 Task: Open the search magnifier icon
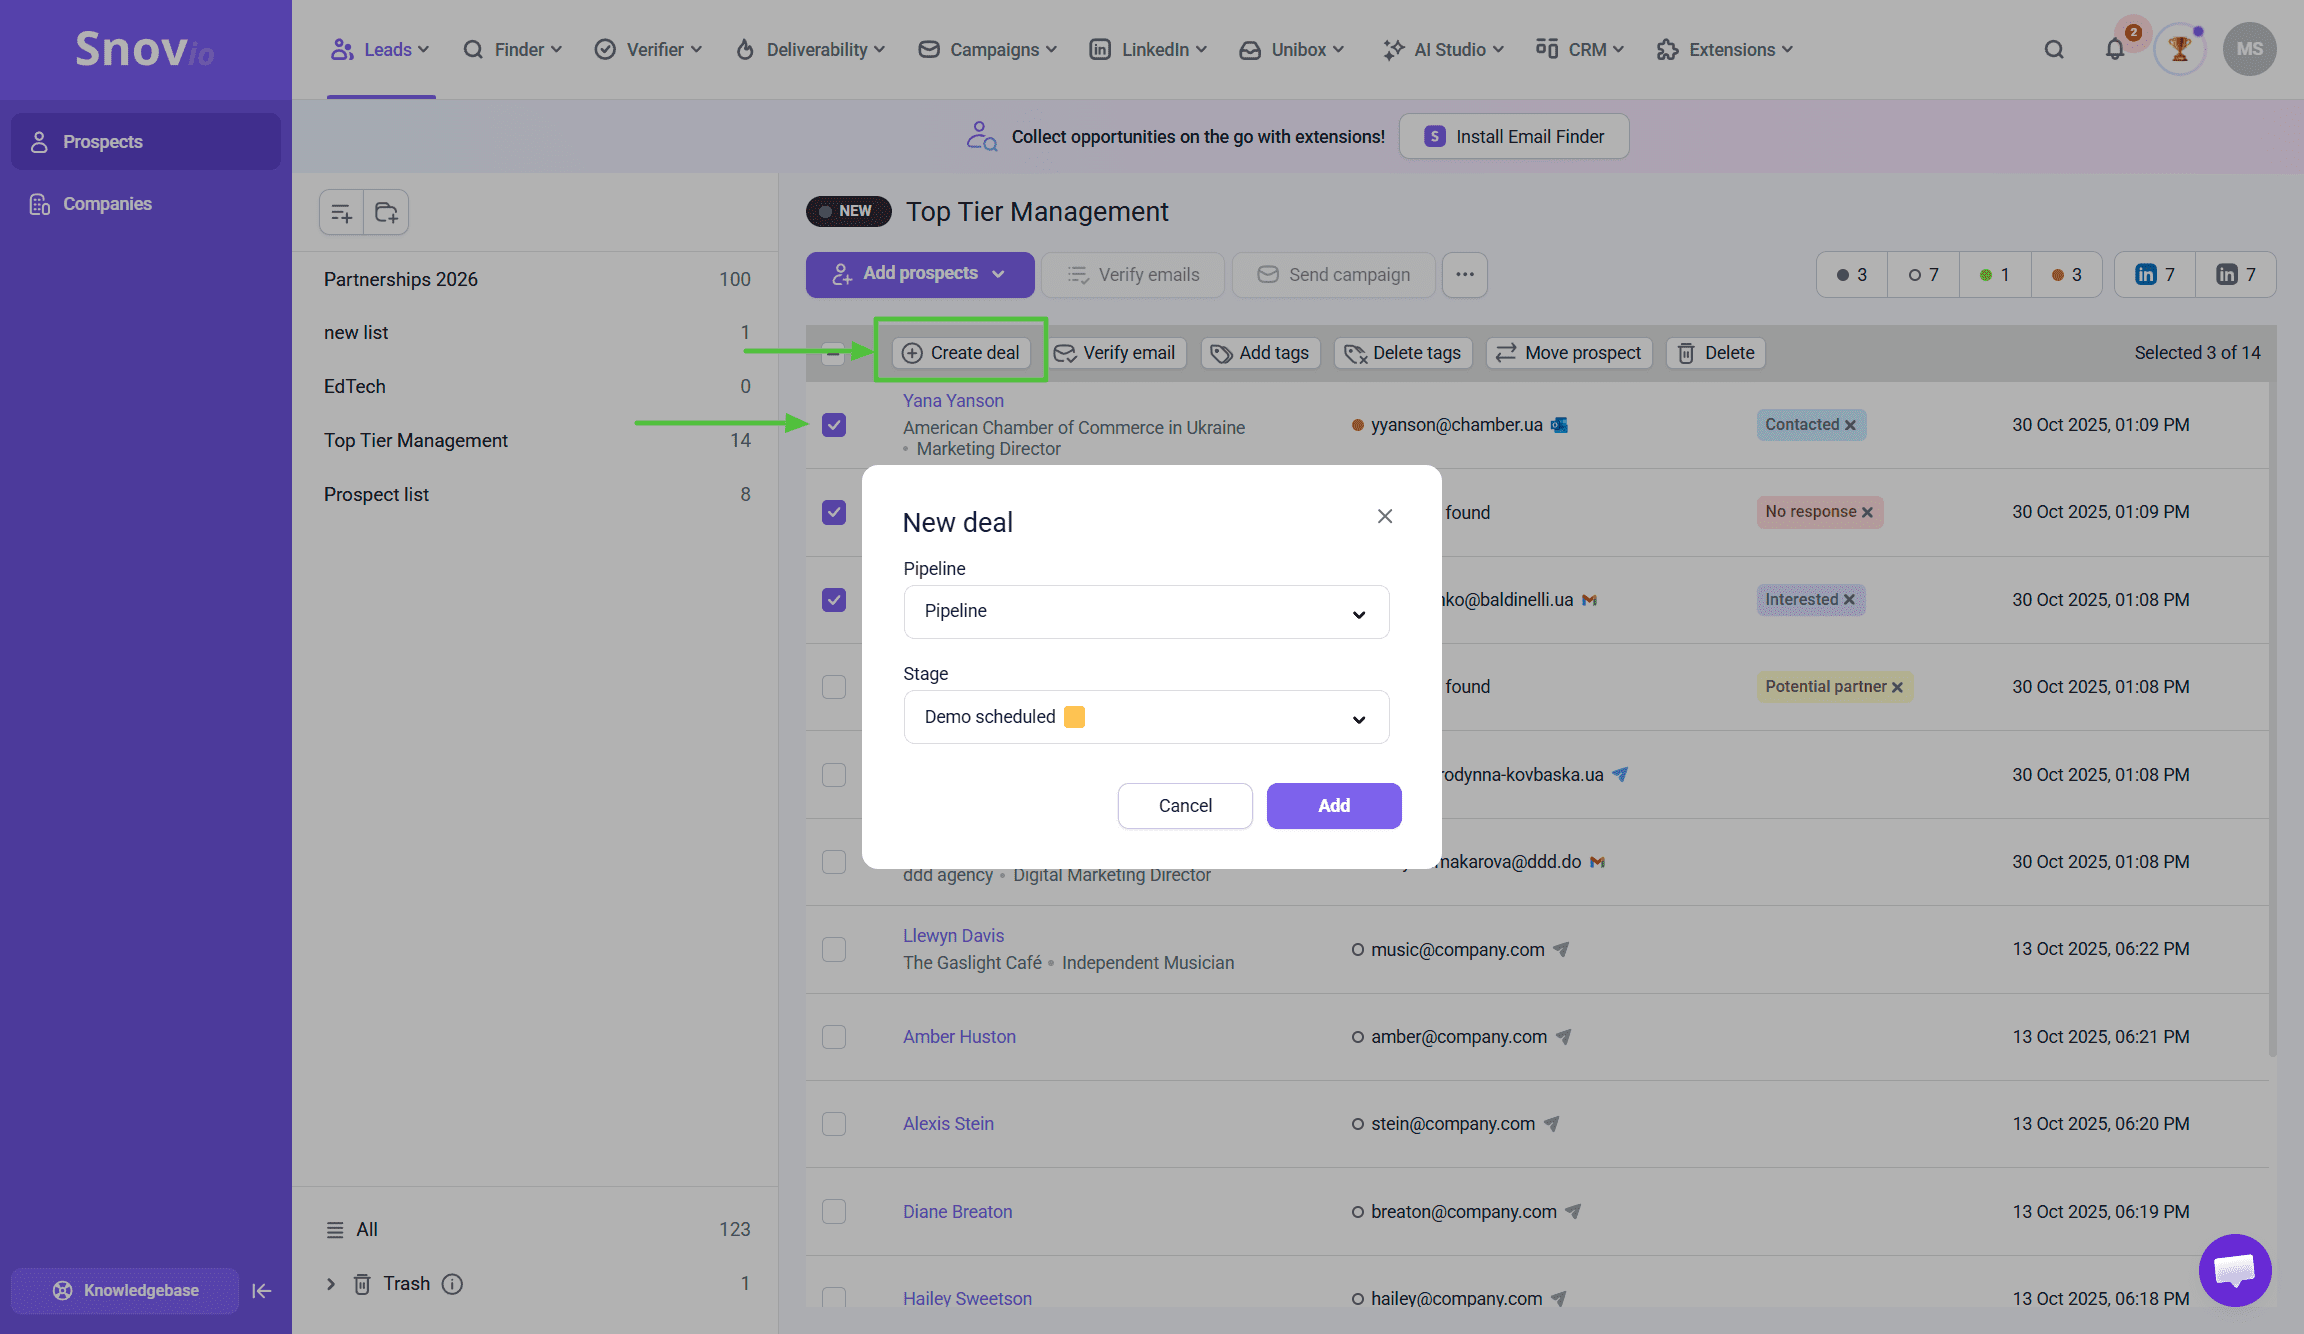[x=2054, y=50]
